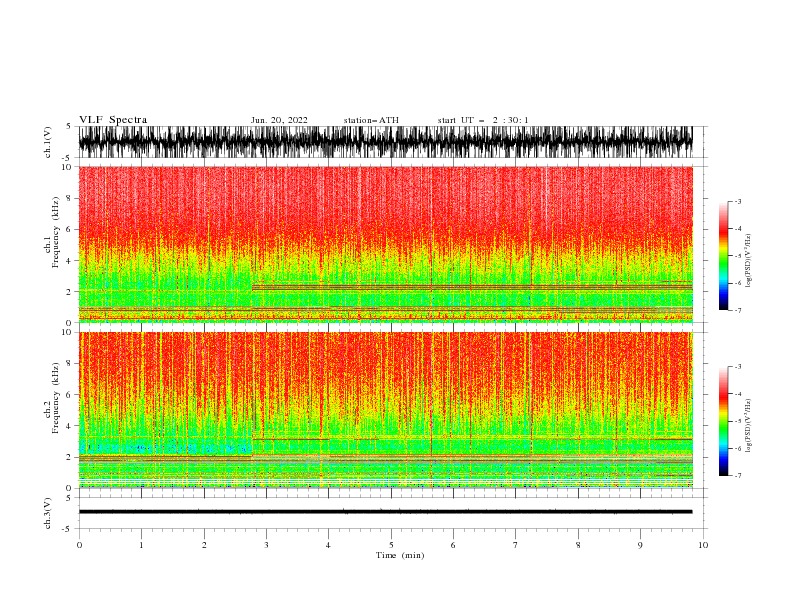Click the "8" tick on the time axis

tap(578, 545)
